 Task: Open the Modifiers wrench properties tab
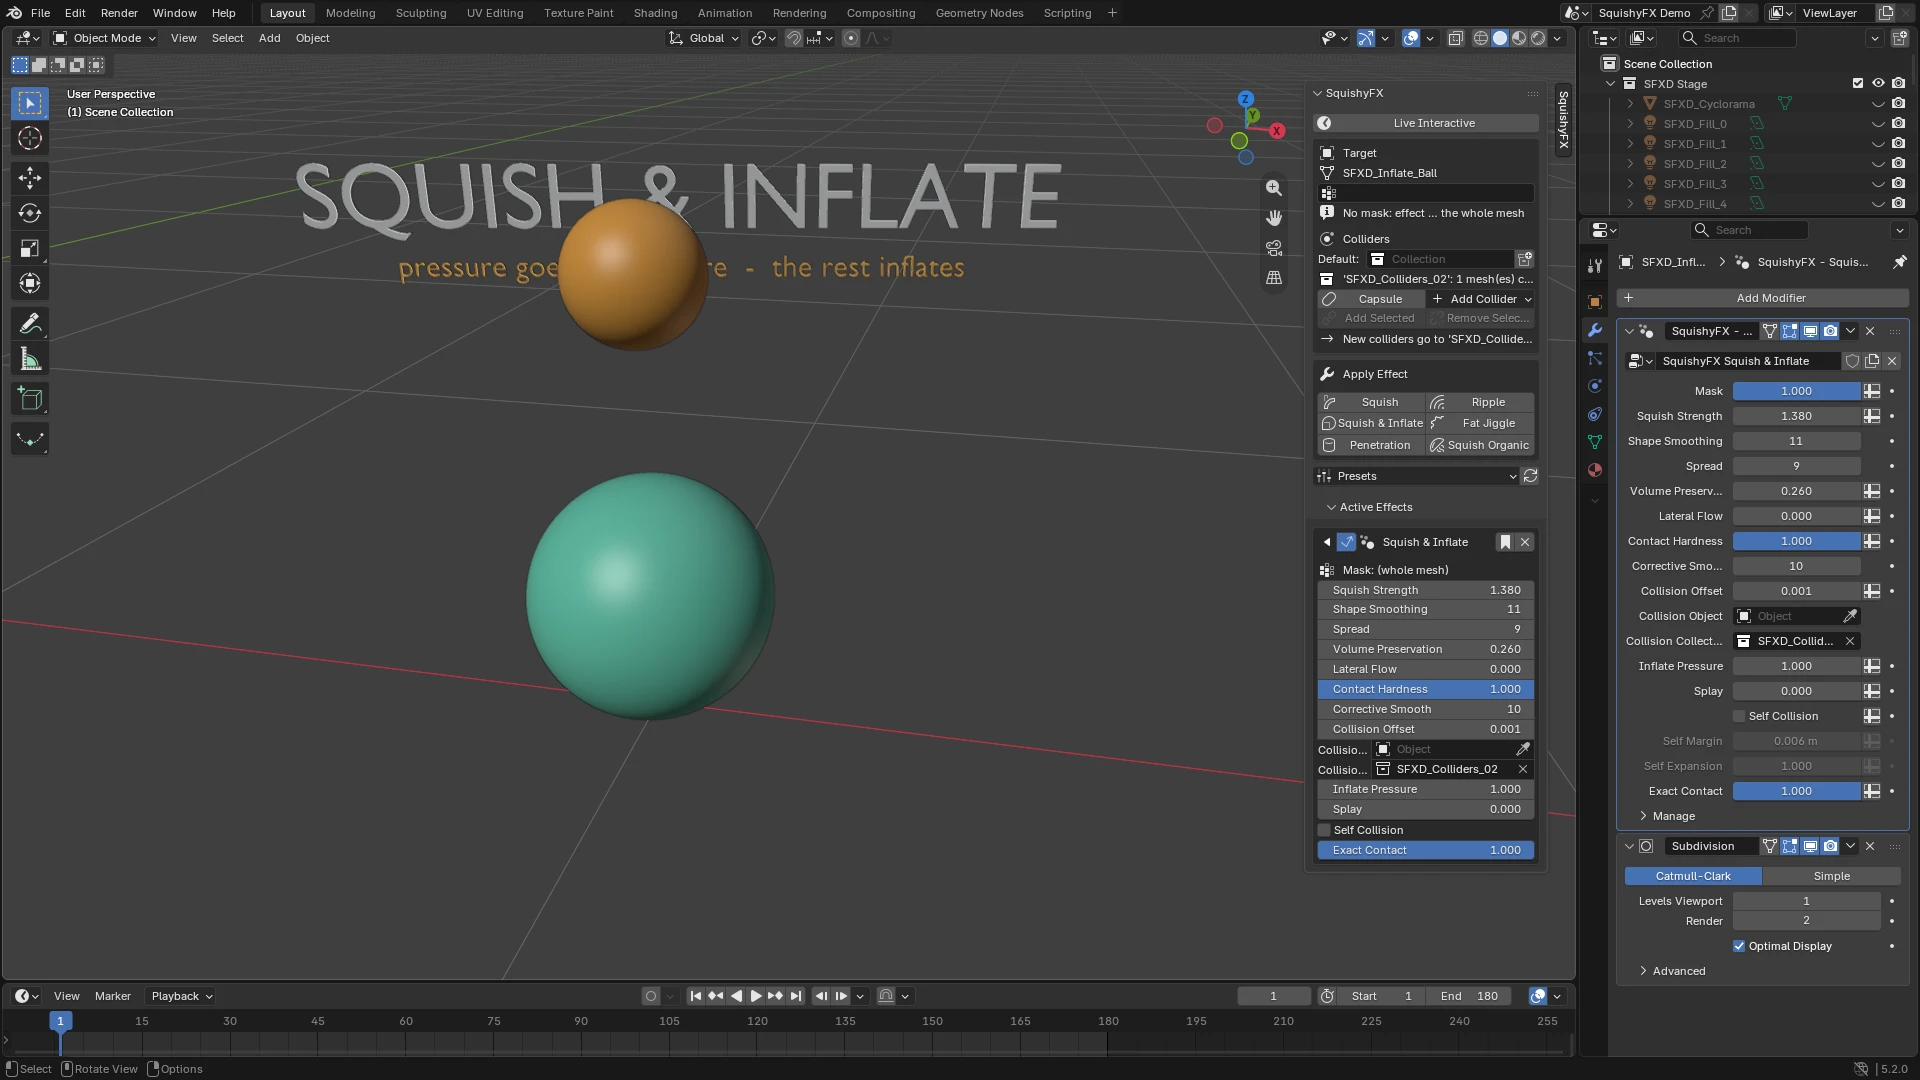point(1595,330)
